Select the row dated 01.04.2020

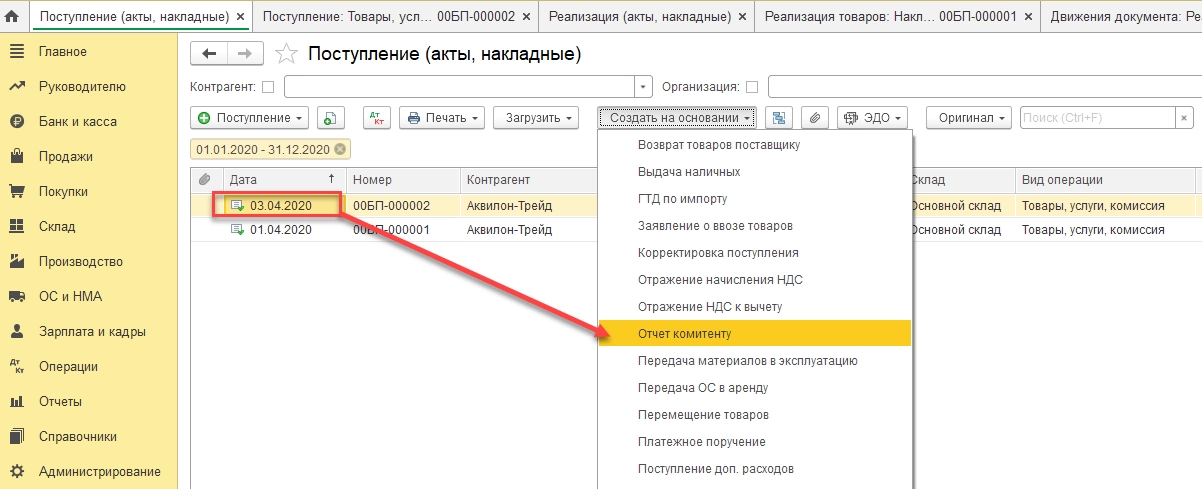pos(696,230)
